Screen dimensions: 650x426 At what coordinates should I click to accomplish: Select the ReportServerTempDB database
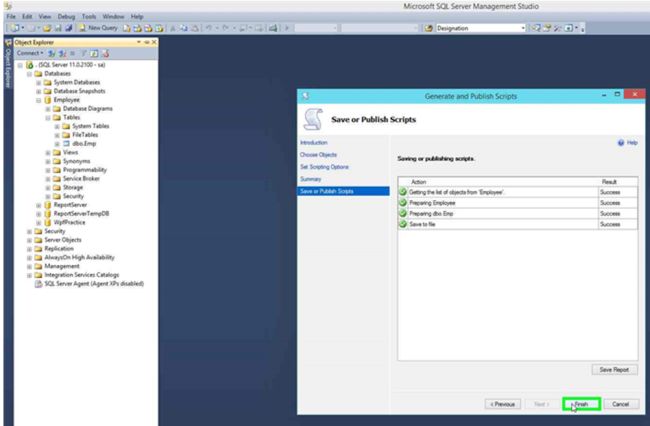coord(81,214)
